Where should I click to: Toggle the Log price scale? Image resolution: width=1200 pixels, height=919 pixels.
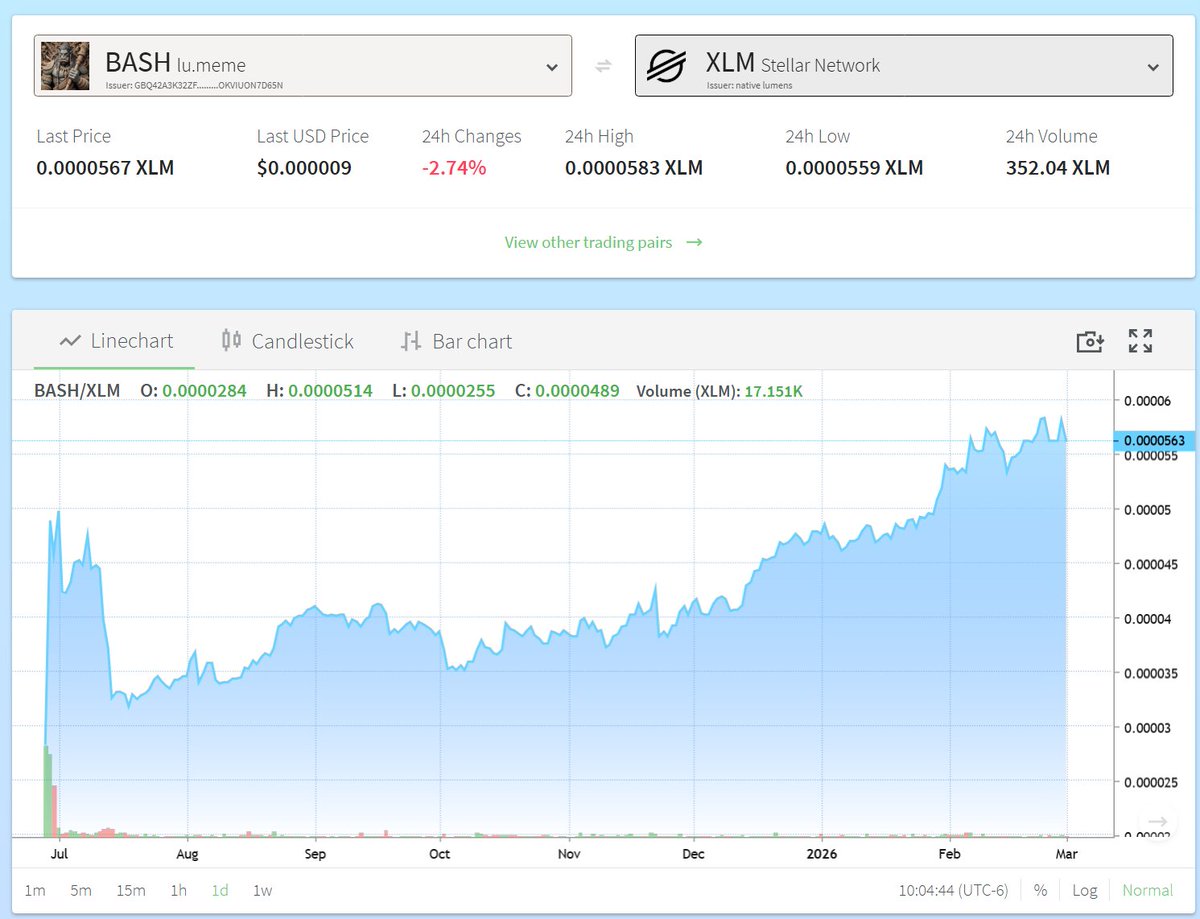(1084, 890)
